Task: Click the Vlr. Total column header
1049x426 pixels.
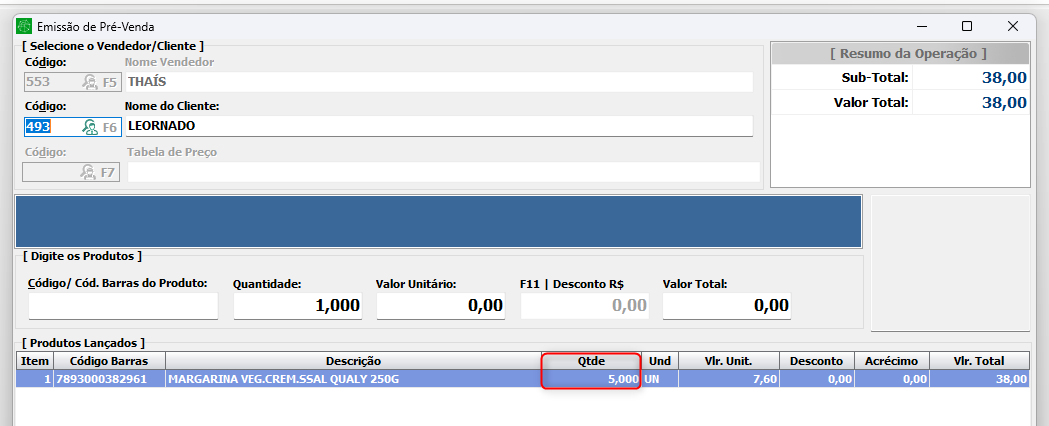Action: (x=979, y=360)
